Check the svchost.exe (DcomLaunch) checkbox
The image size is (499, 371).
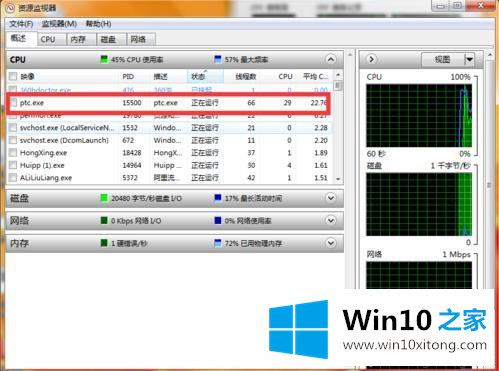click(x=13, y=140)
